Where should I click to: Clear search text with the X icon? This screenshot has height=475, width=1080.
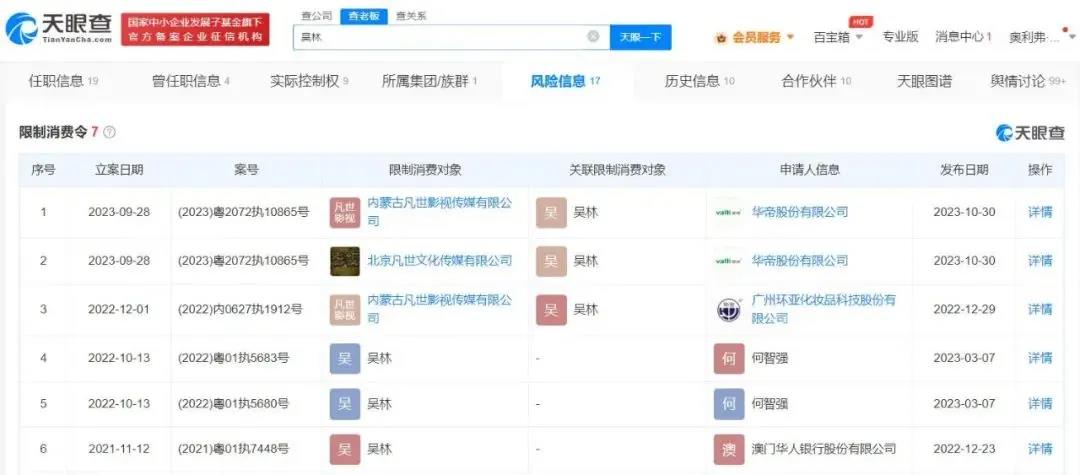click(x=593, y=37)
